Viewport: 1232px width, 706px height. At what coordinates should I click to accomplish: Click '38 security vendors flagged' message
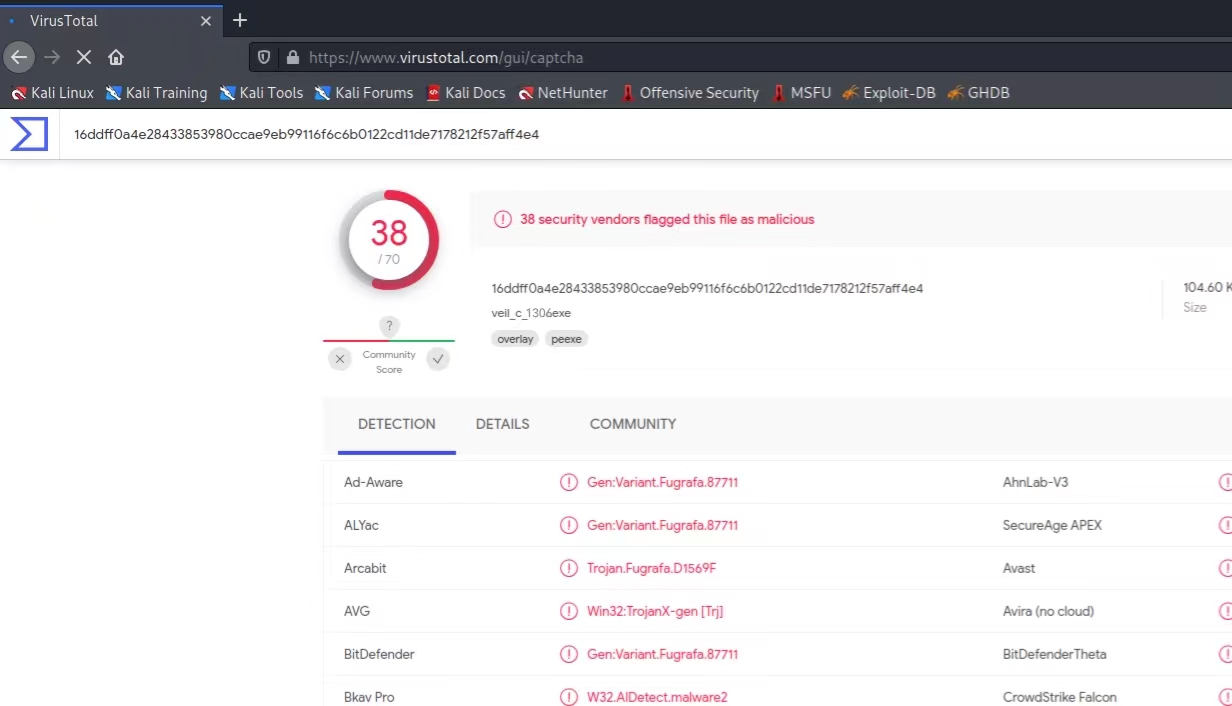(667, 219)
